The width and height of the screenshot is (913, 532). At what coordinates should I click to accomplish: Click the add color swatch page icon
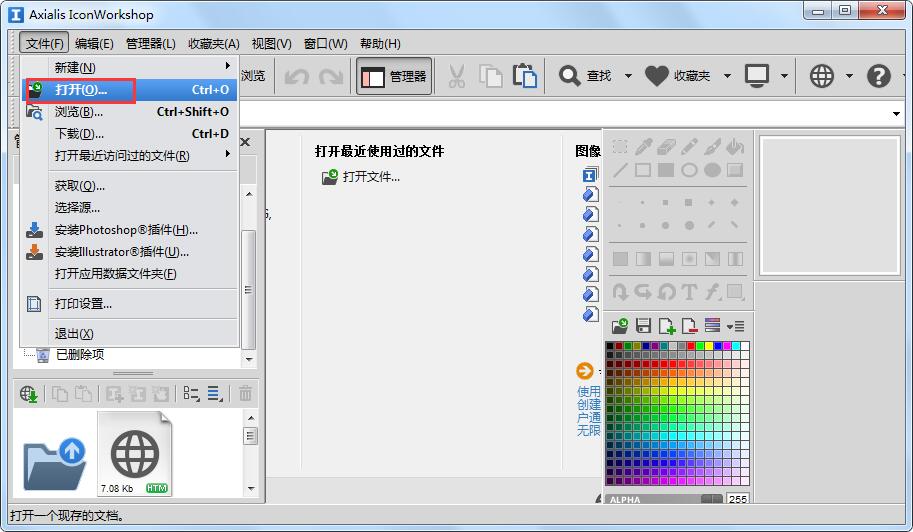[x=667, y=326]
